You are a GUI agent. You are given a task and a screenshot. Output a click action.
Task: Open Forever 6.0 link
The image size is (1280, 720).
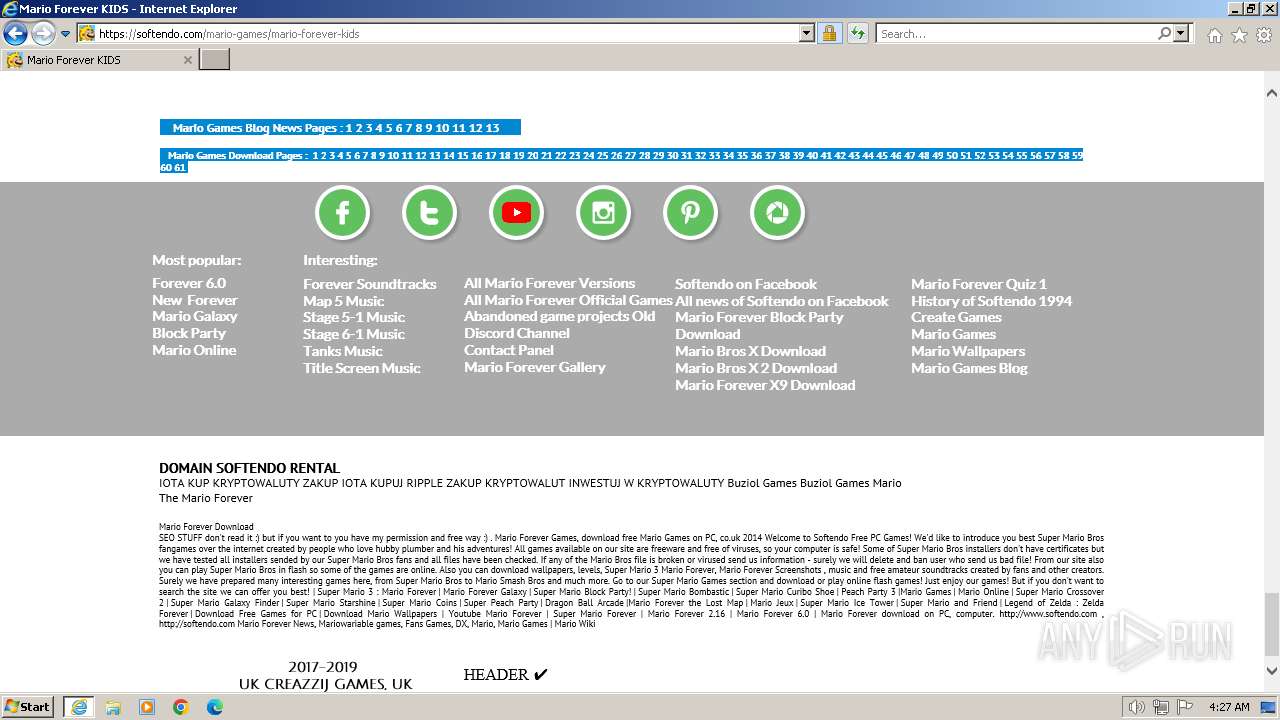click(189, 283)
